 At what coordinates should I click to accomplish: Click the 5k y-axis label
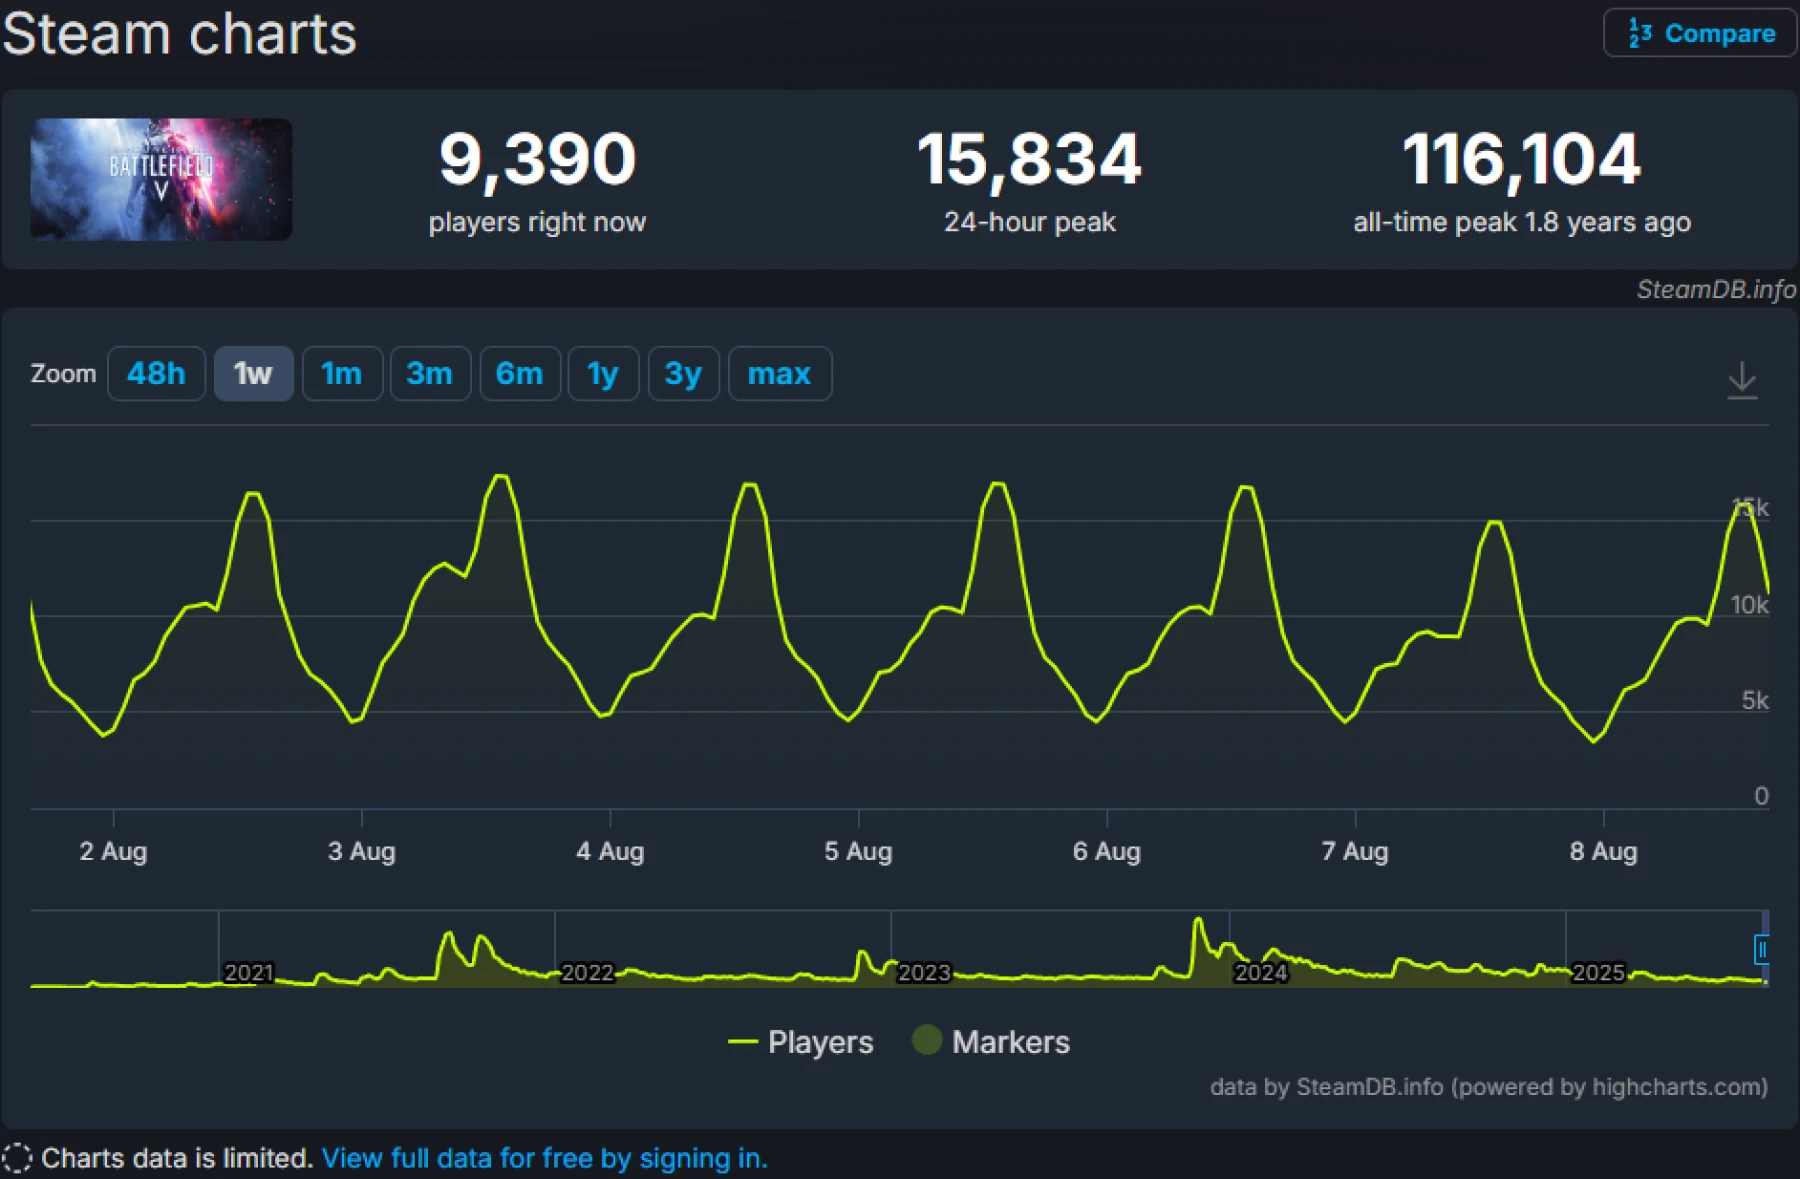tap(1755, 700)
